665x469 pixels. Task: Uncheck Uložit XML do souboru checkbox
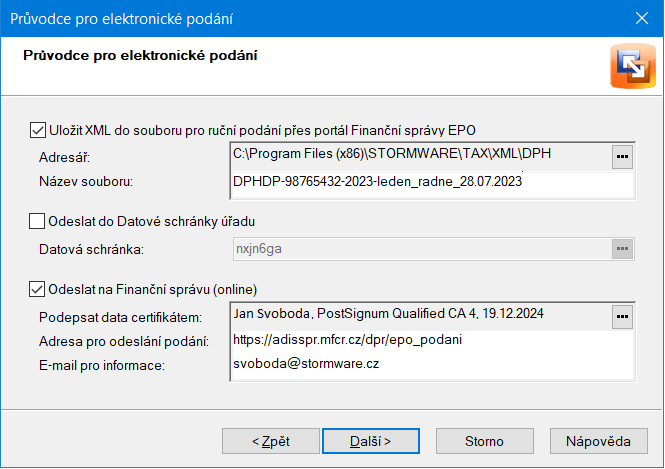coord(37,130)
